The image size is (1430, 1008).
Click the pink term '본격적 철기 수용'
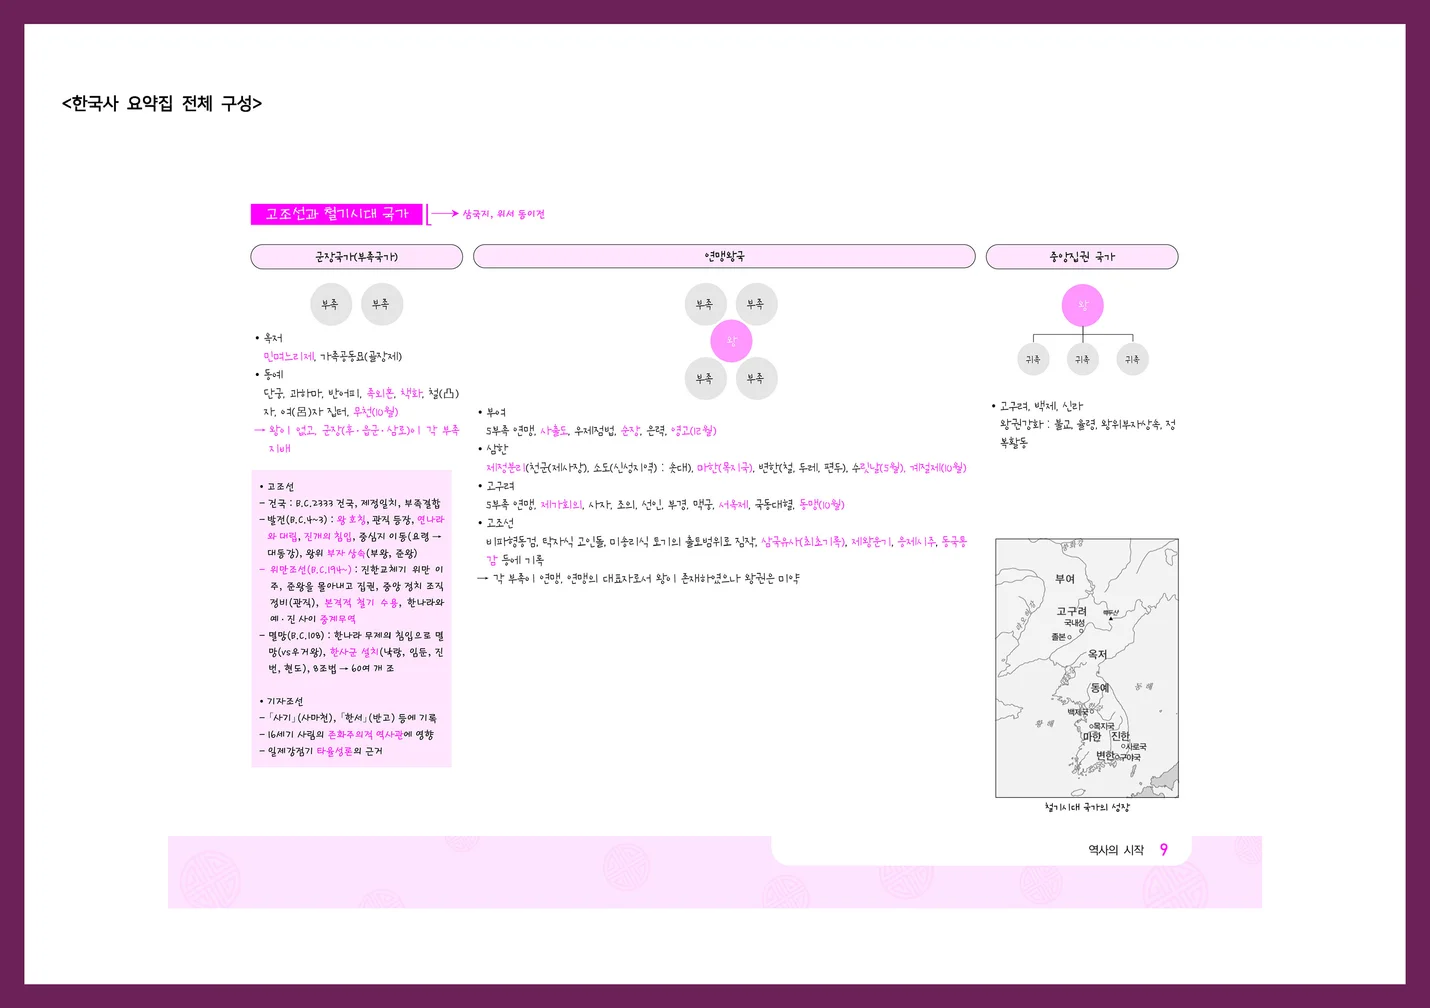tap(361, 603)
